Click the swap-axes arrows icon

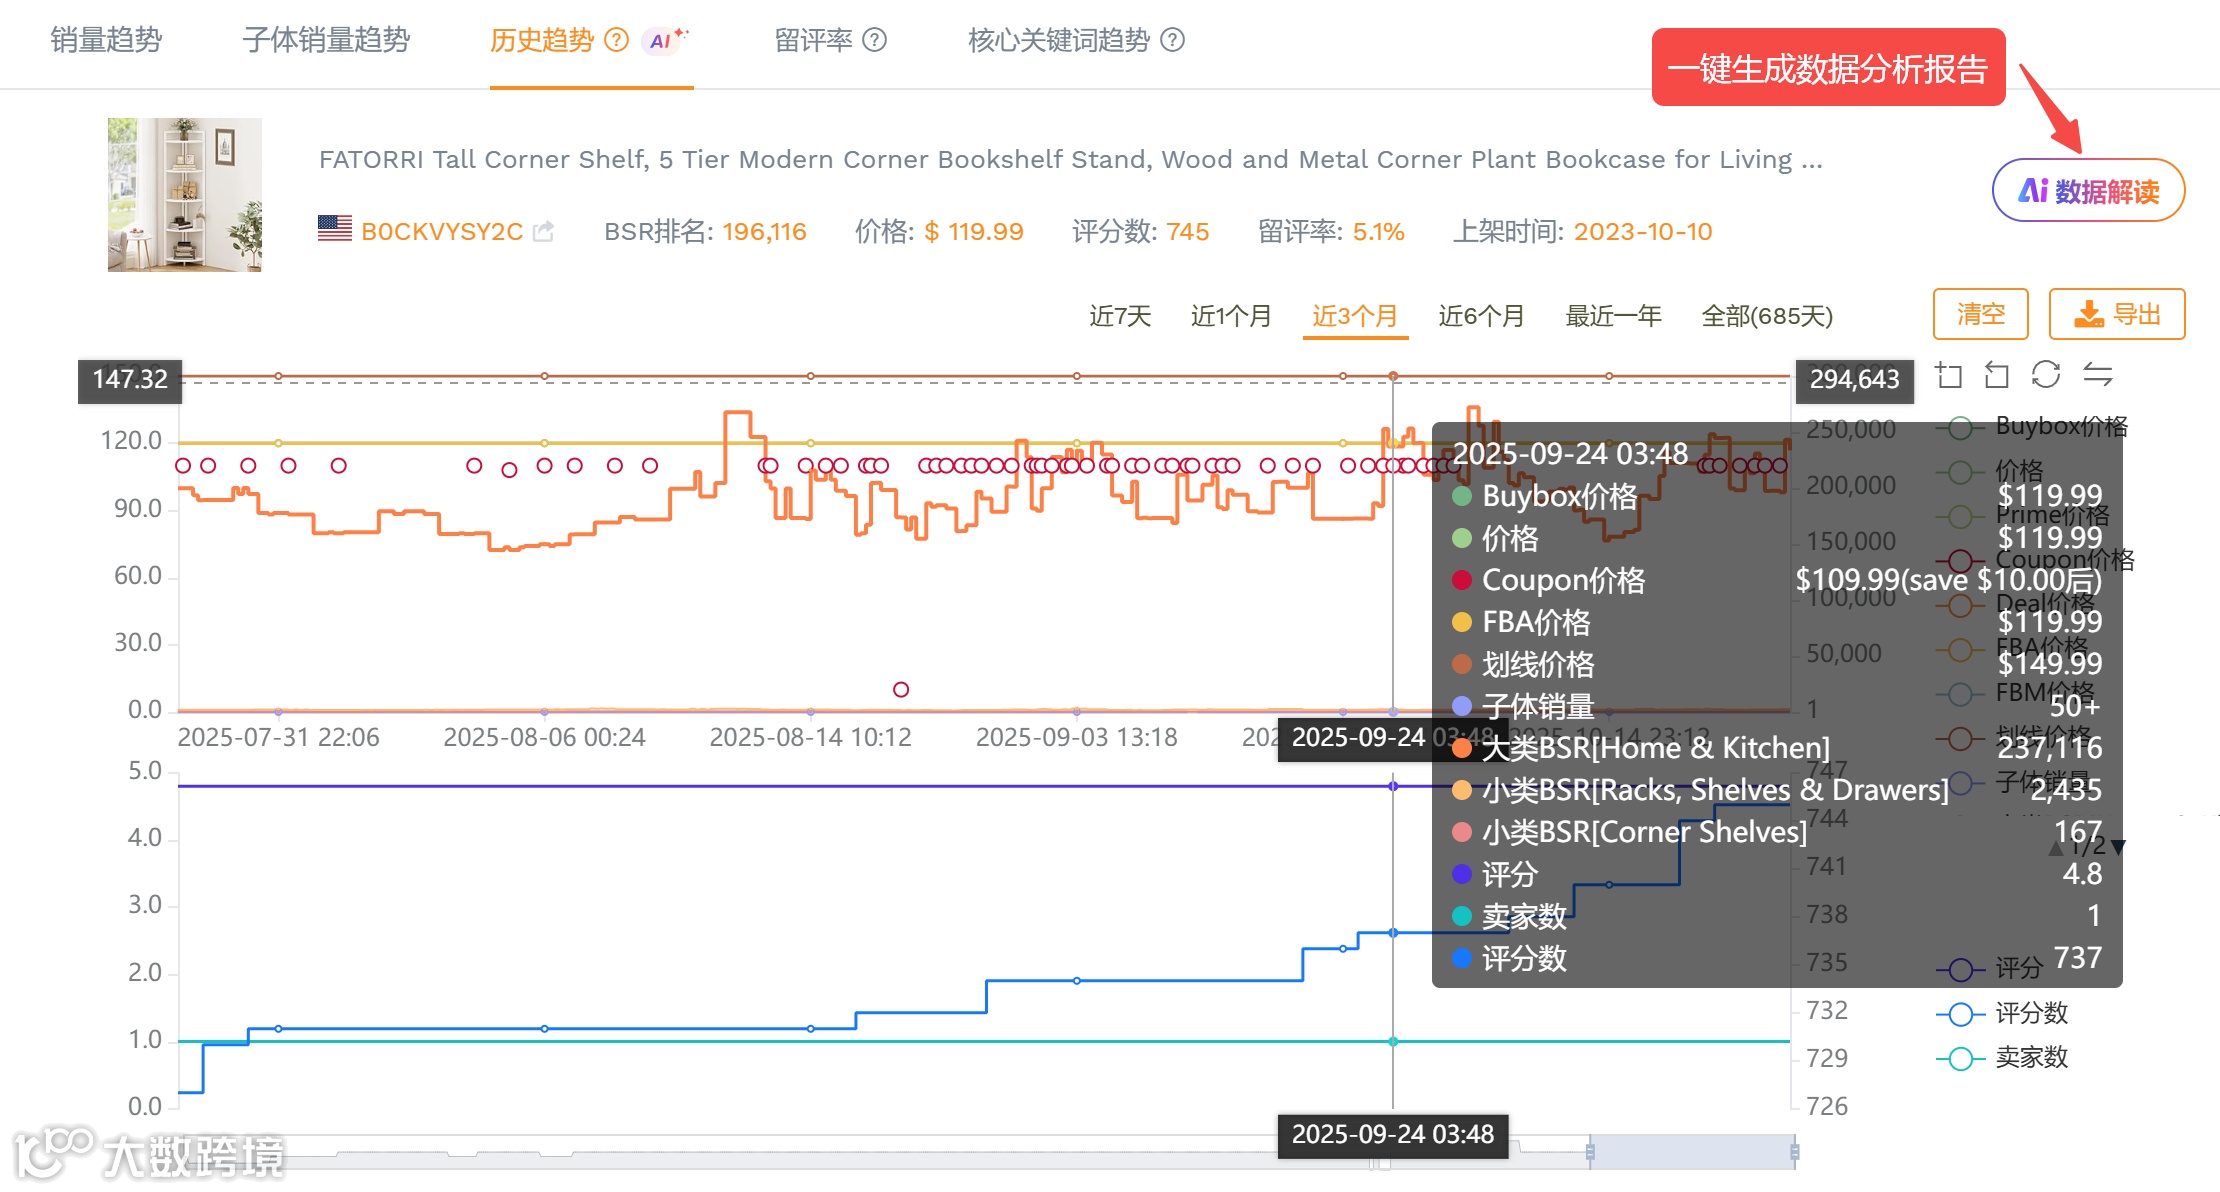(2097, 376)
